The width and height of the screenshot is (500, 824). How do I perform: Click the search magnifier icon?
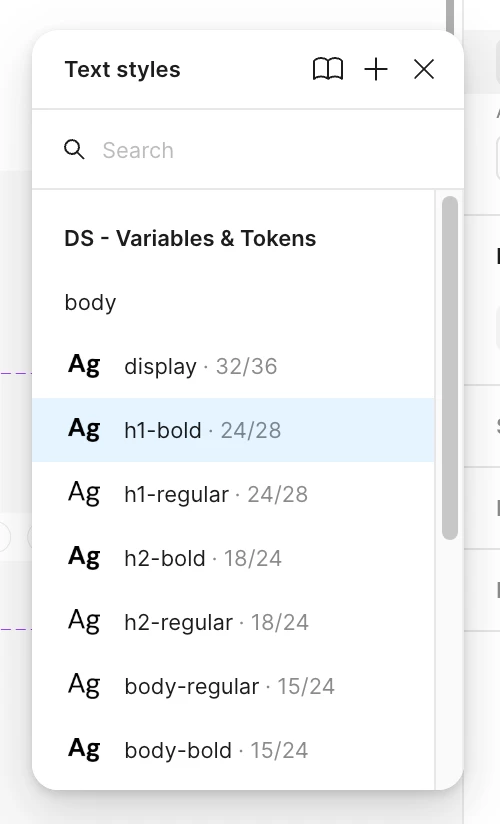tap(74, 150)
